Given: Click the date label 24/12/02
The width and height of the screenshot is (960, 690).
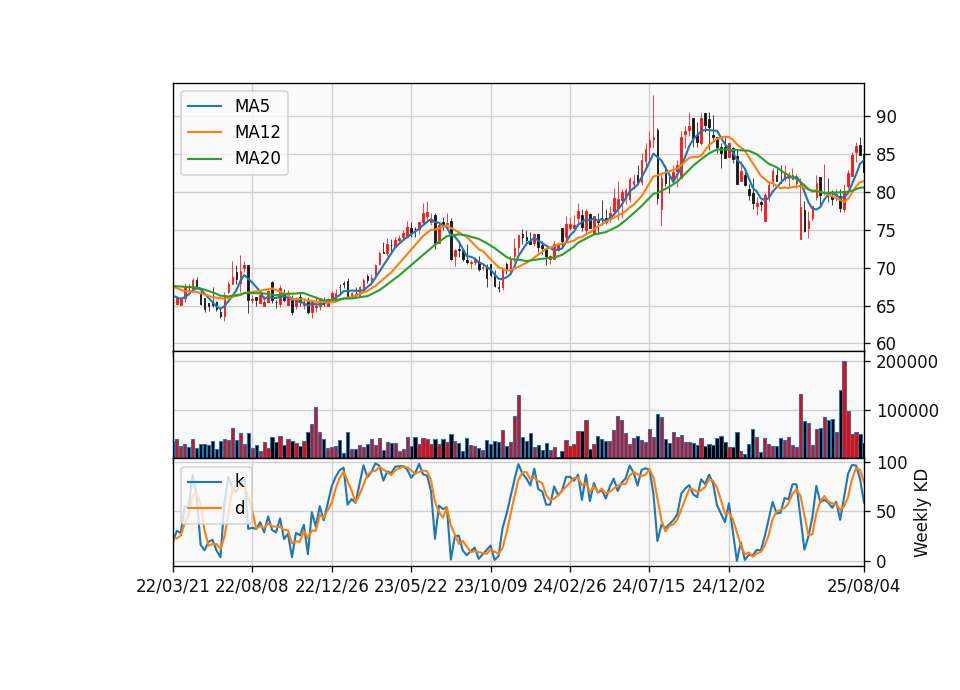Looking at the screenshot, I should click(x=729, y=586).
